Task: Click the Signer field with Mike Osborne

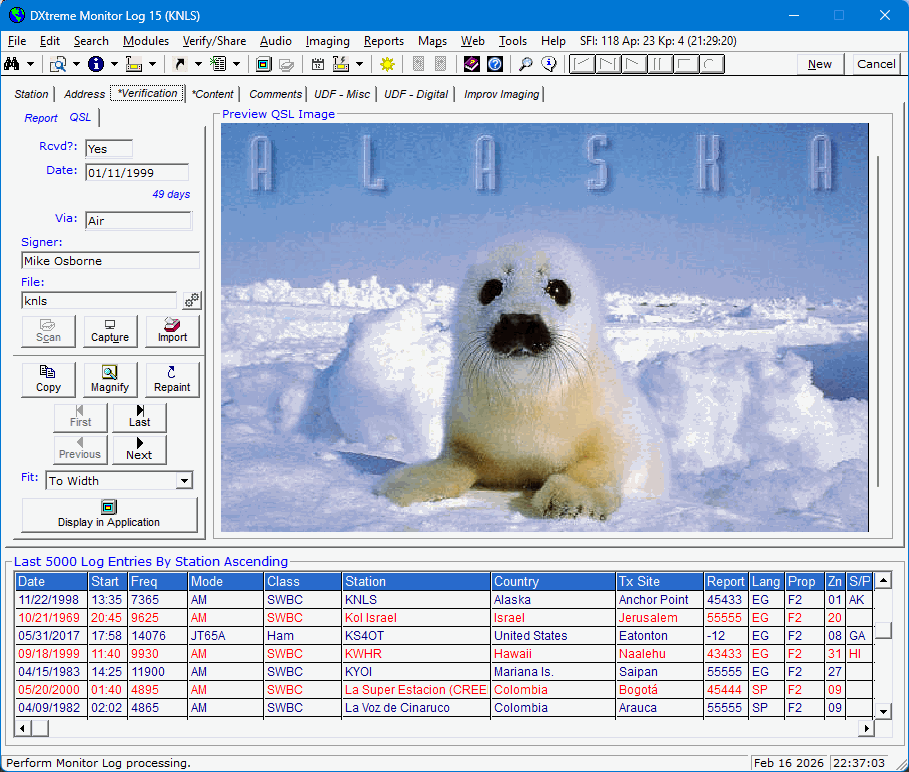Action: coord(110,261)
